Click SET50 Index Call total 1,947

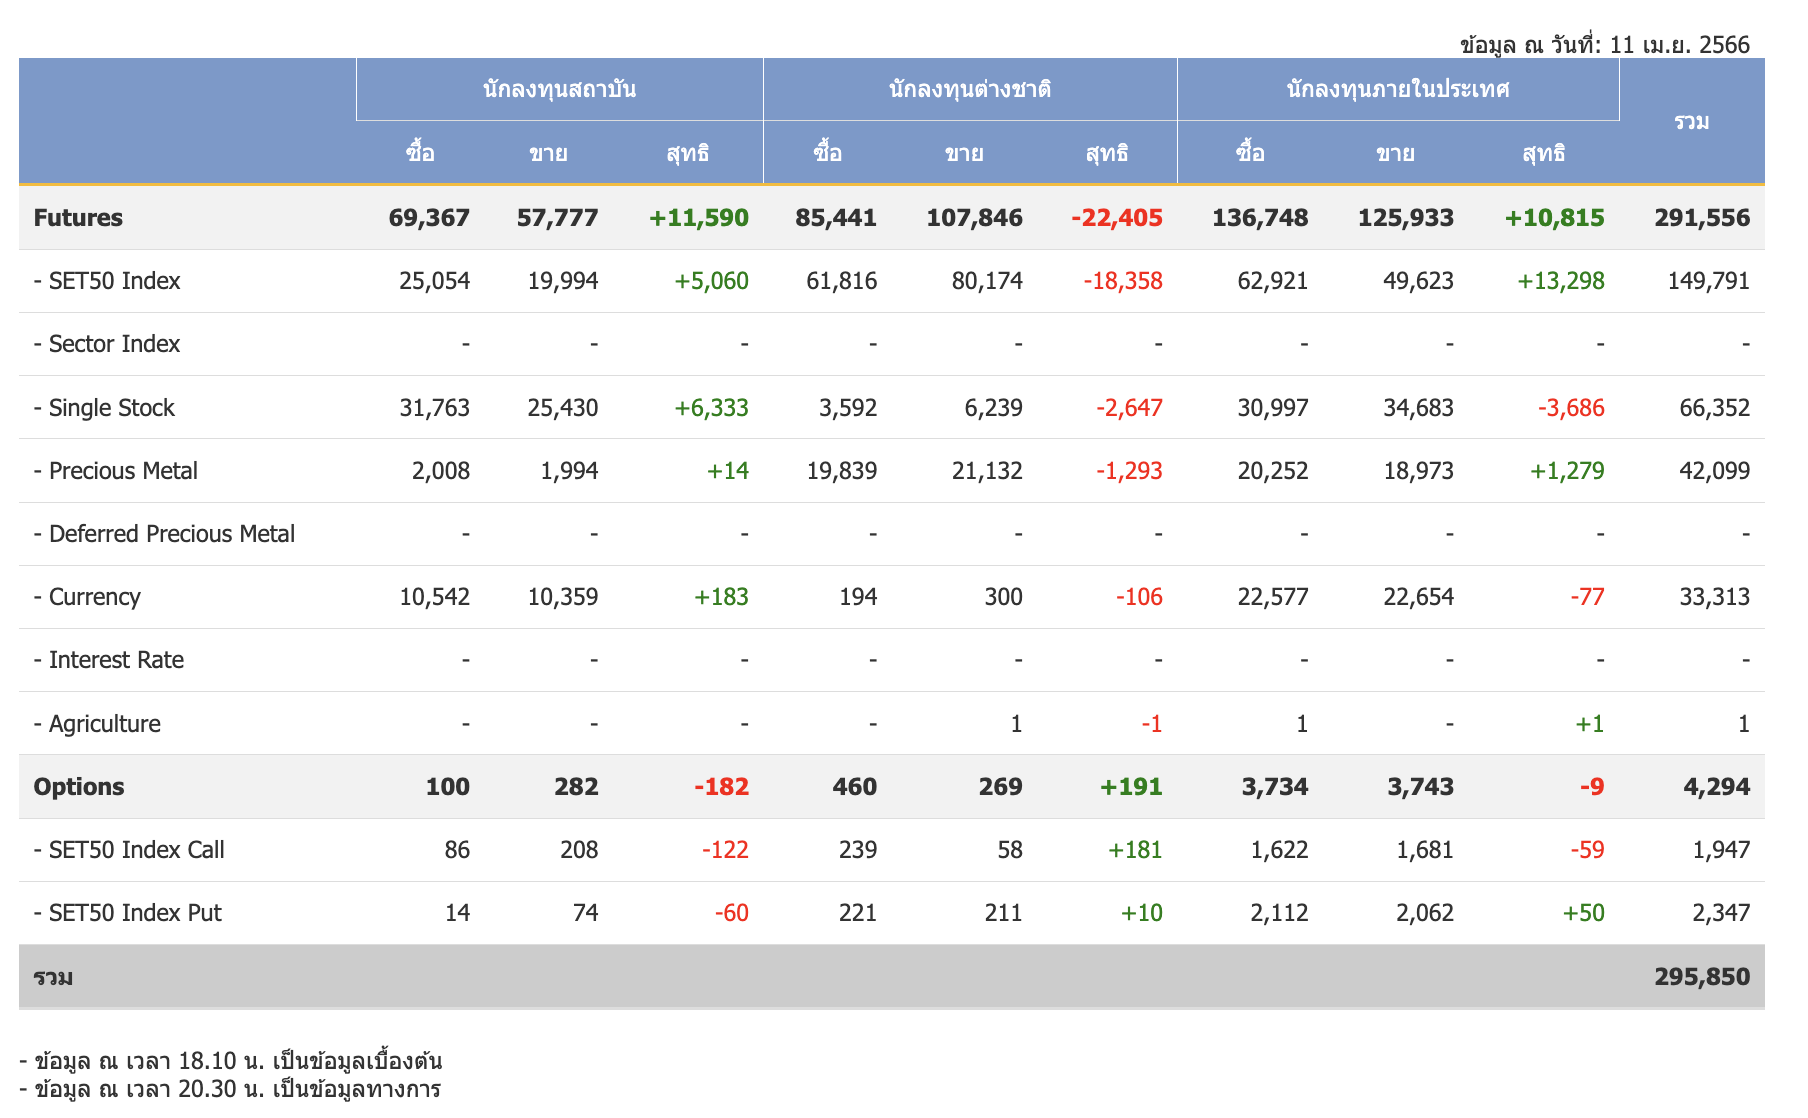coord(1721,850)
